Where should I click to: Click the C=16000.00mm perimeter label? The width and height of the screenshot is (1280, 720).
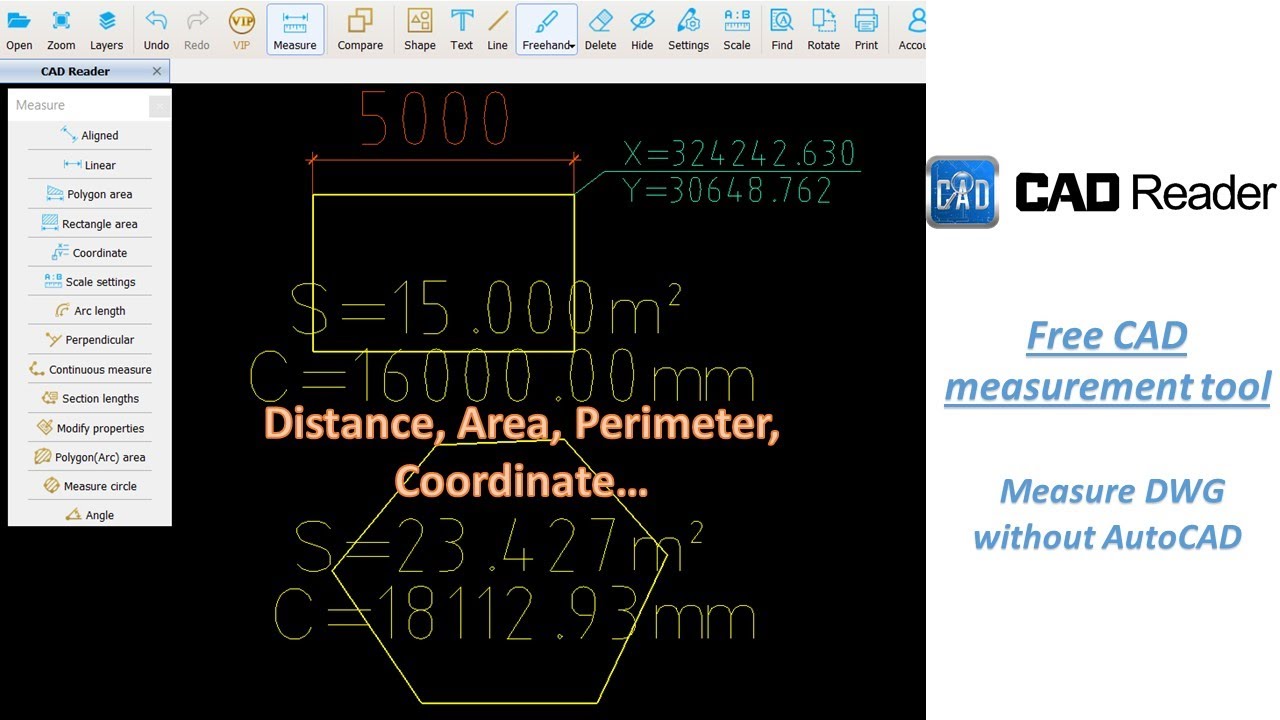point(501,378)
